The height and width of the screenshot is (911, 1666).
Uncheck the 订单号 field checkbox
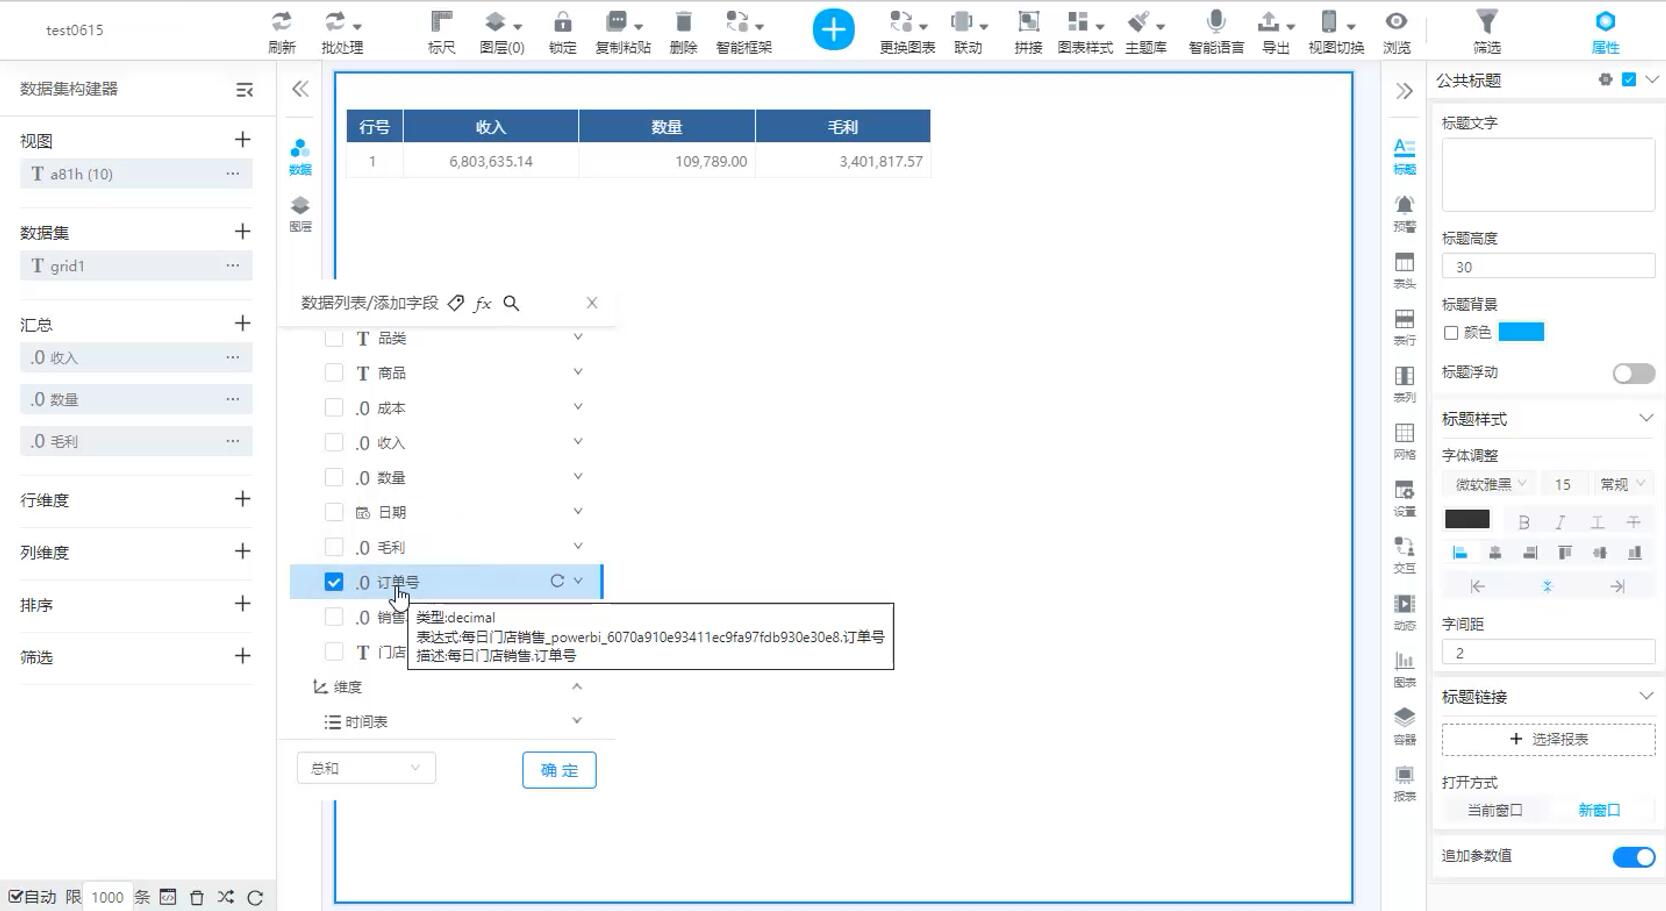[x=334, y=582]
